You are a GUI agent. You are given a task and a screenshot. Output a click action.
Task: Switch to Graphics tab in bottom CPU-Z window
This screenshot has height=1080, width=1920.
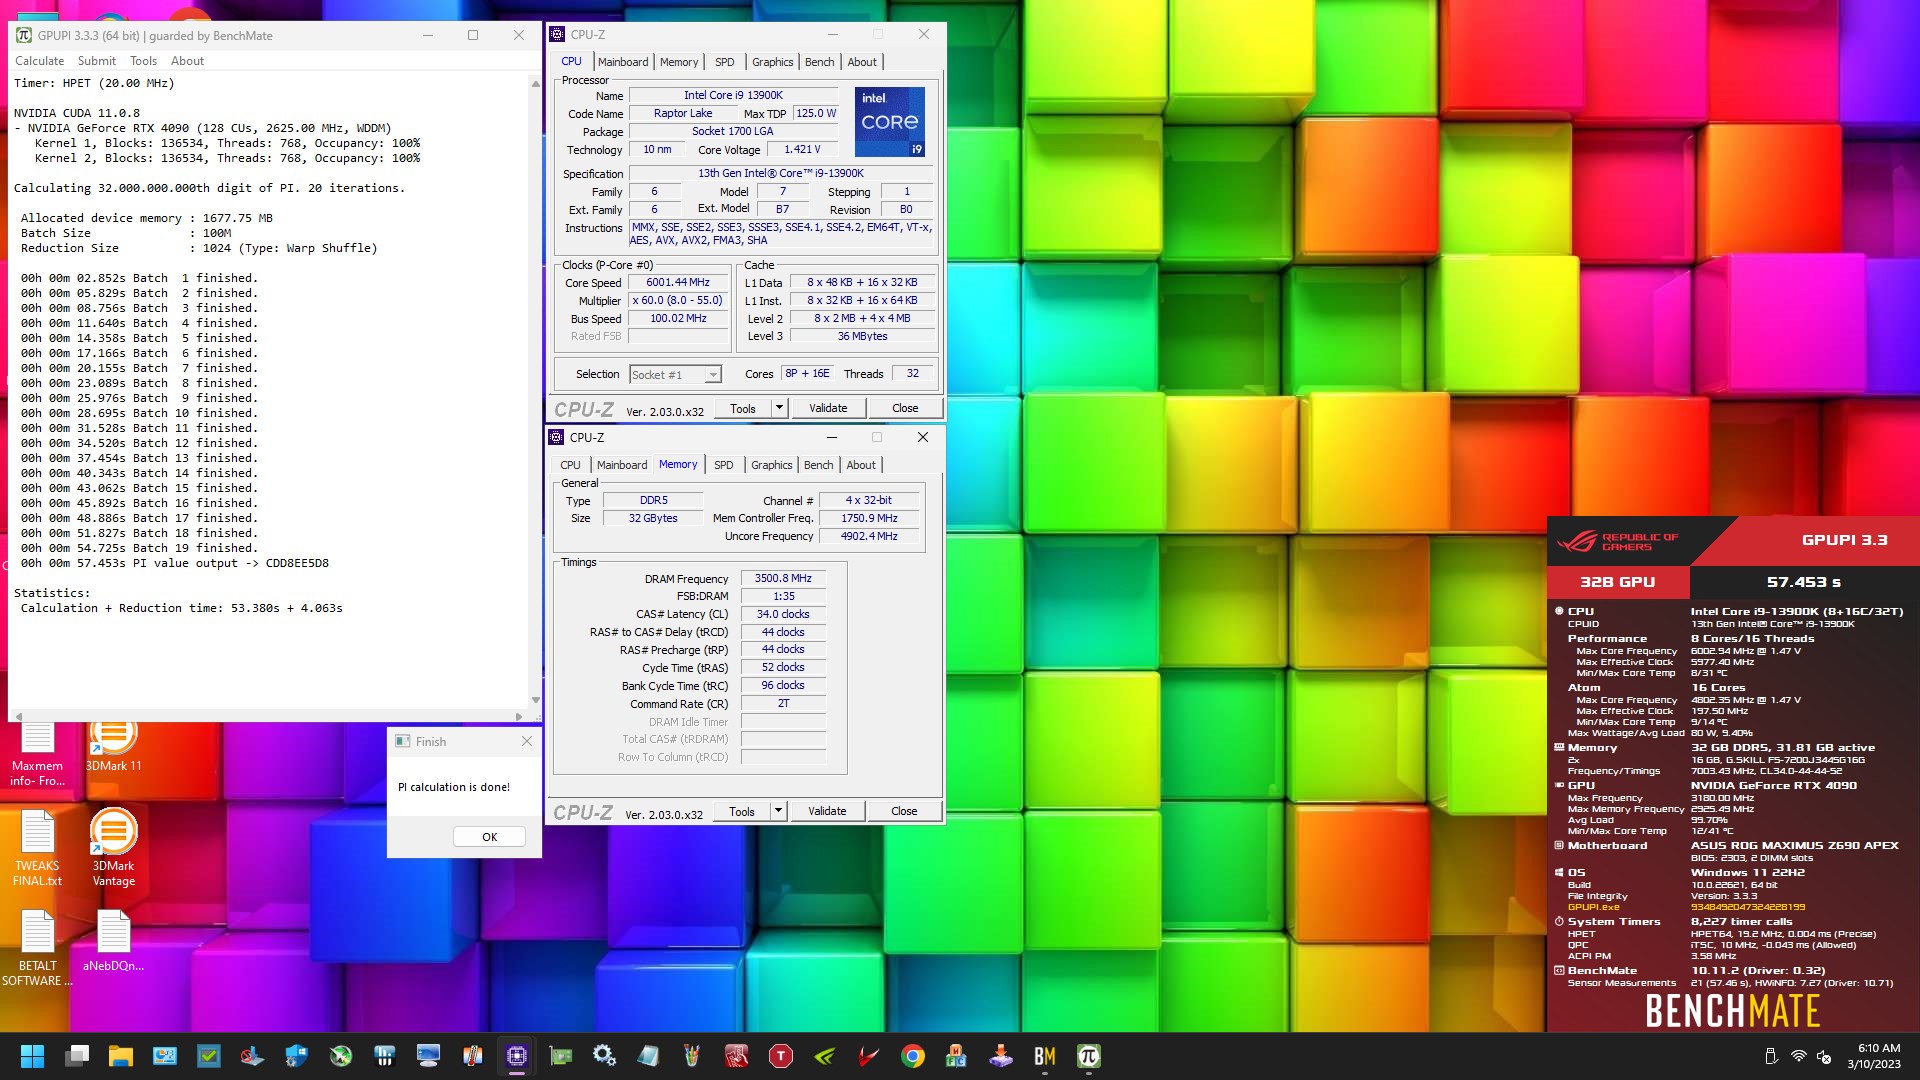click(x=771, y=465)
